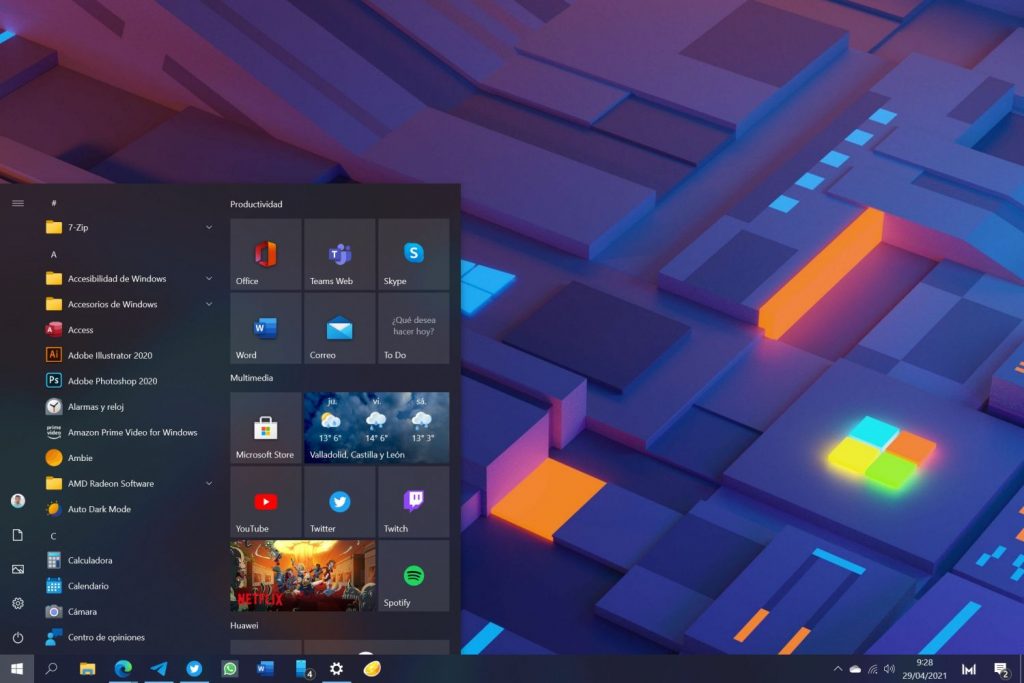Start Skype from the Productividad group

coord(413,254)
